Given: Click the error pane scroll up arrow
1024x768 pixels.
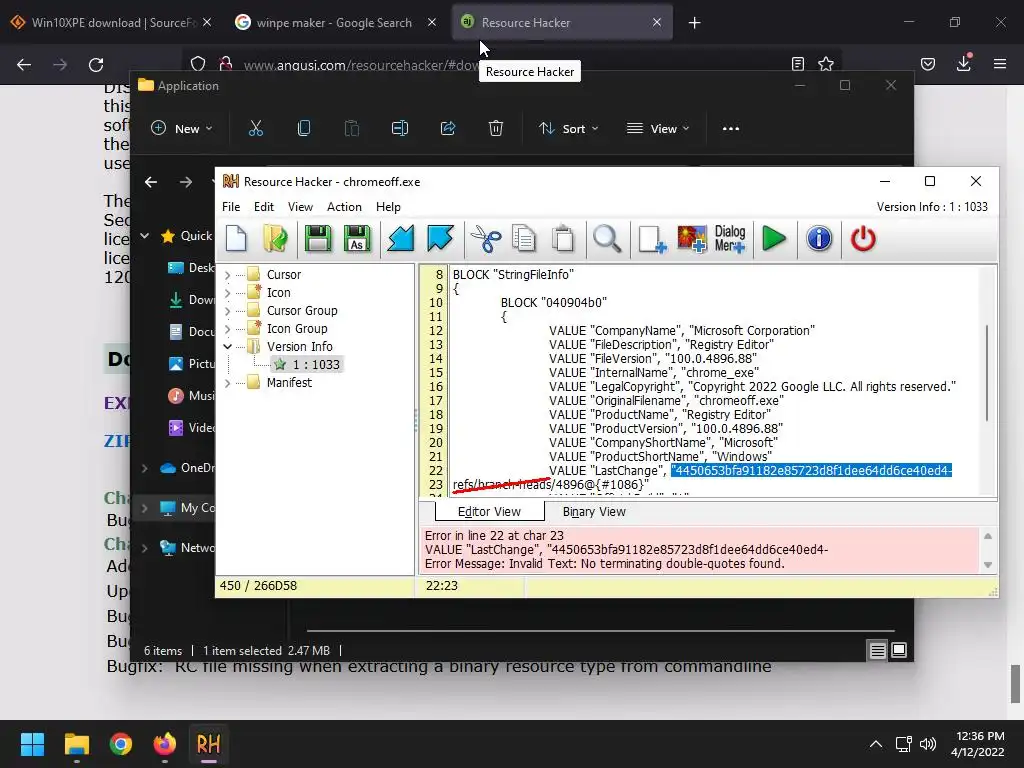Looking at the screenshot, I should (x=988, y=536).
